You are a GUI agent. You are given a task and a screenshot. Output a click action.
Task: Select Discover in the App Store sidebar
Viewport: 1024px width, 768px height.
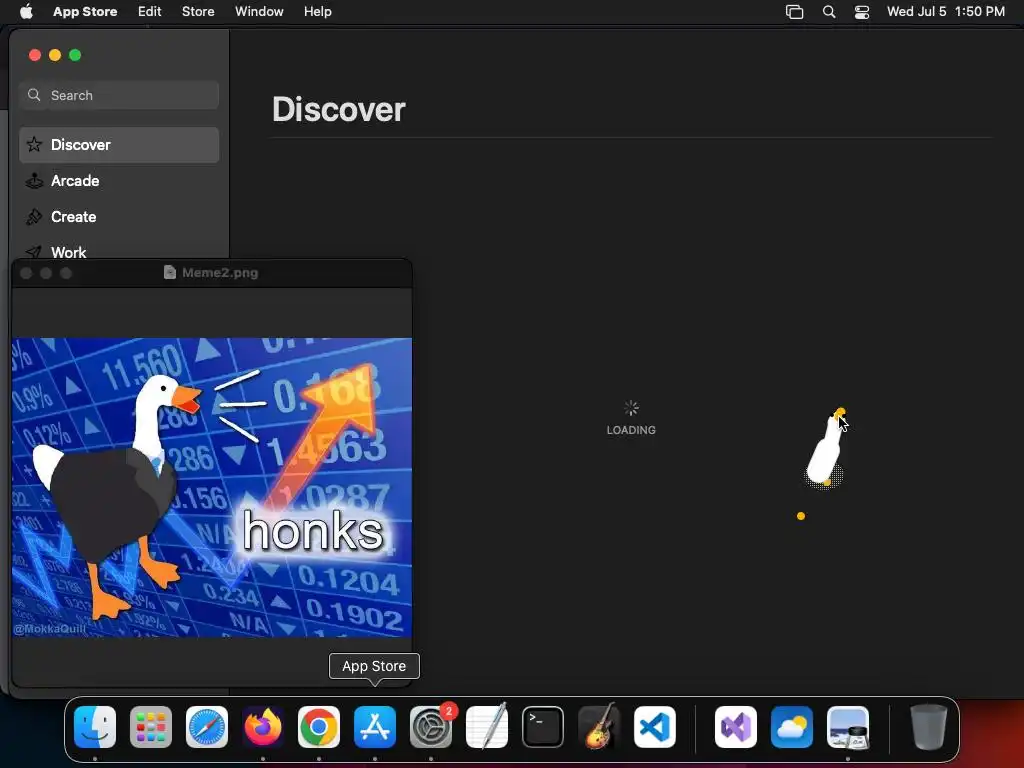click(119, 145)
